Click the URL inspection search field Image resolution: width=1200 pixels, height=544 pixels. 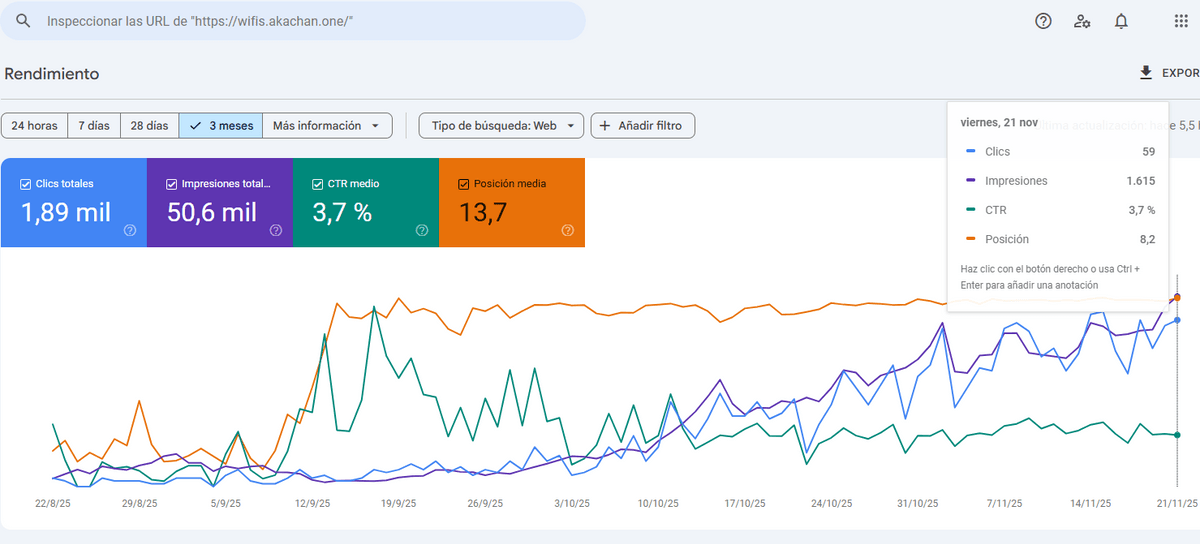click(x=300, y=21)
